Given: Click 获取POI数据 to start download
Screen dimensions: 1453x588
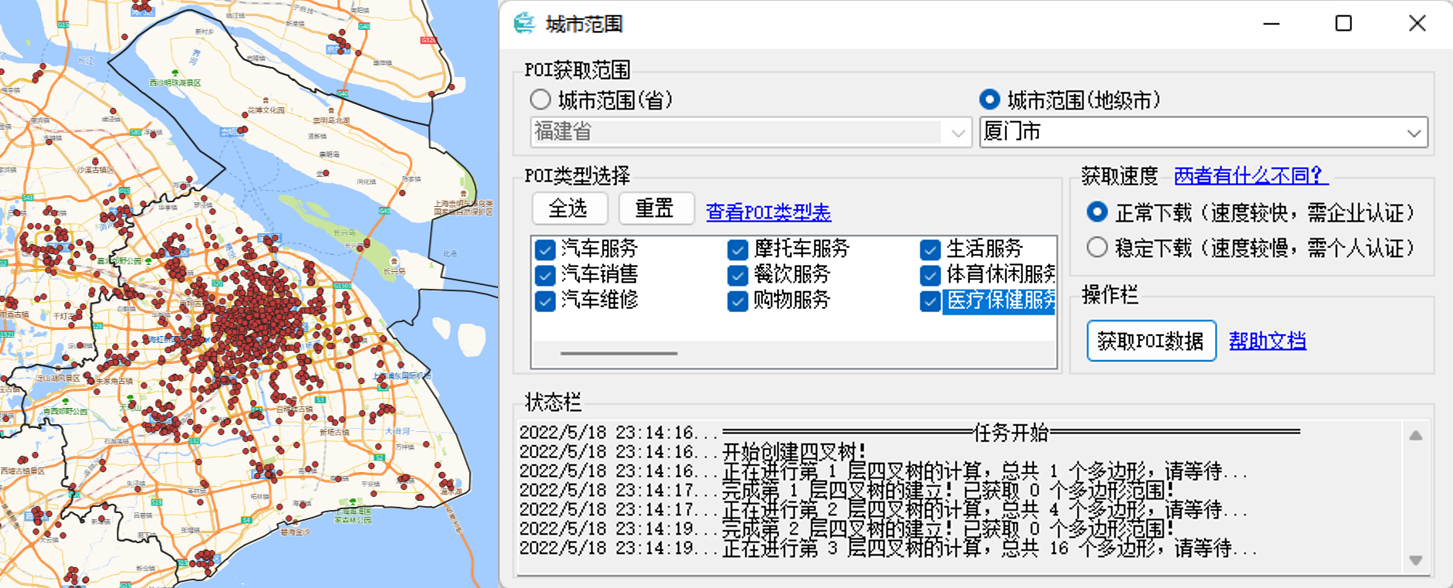Looking at the screenshot, I should click(x=1151, y=341).
